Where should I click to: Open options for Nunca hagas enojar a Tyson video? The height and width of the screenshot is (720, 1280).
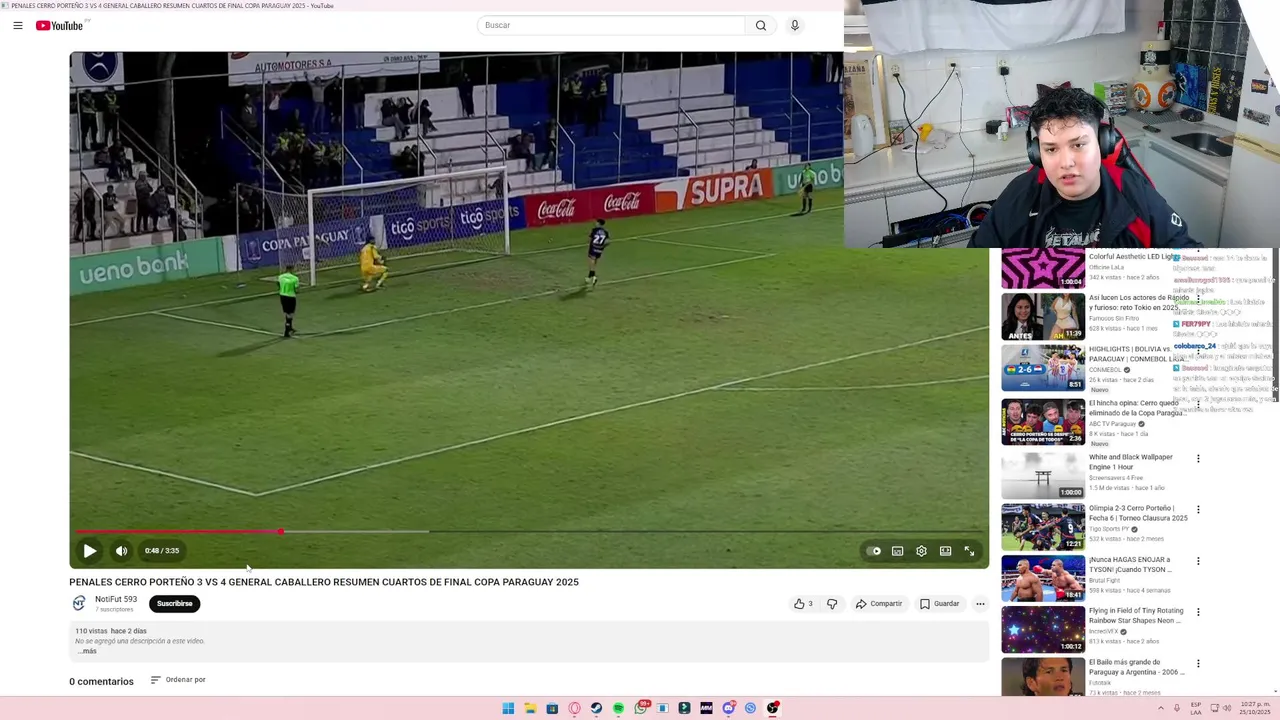click(x=1198, y=561)
